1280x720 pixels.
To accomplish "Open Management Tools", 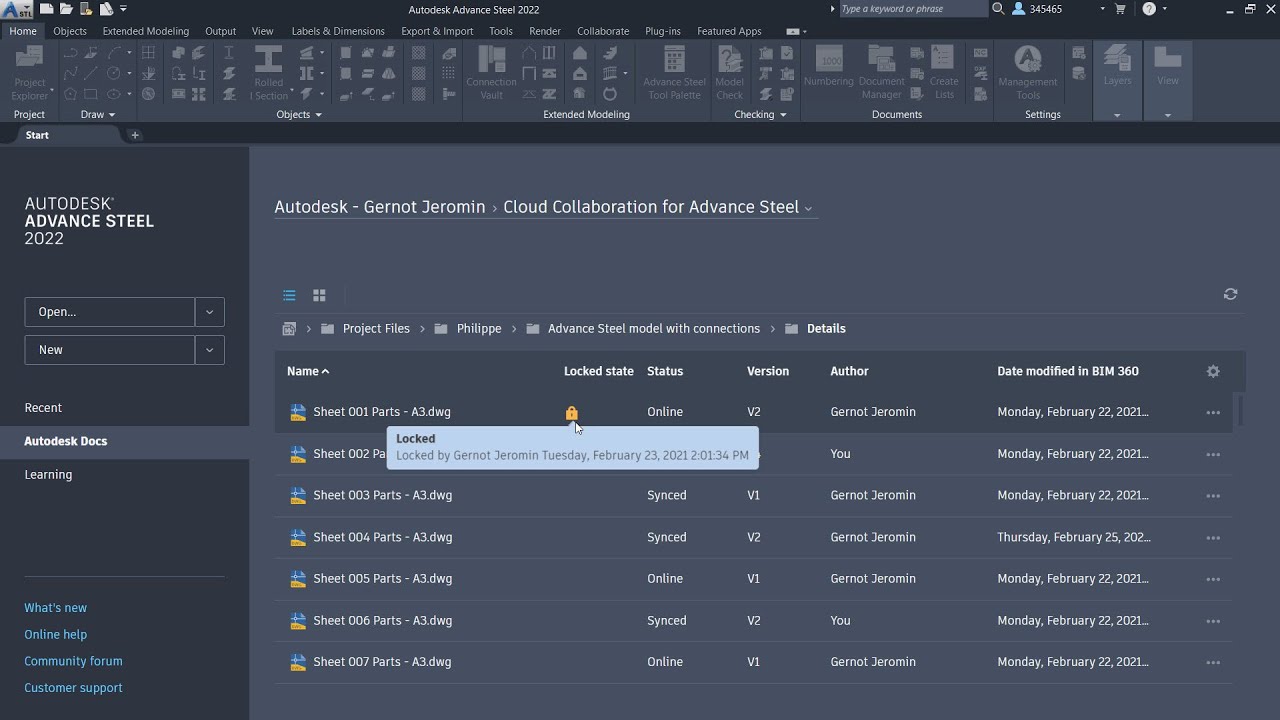I will pyautogui.click(x=1028, y=73).
